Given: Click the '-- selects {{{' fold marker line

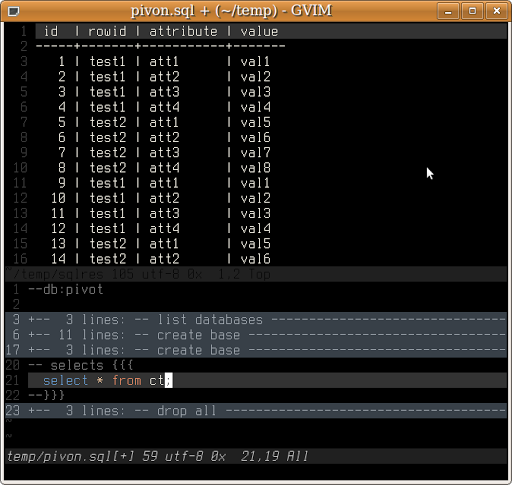Looking at the screenshot, I should point(81,365).
